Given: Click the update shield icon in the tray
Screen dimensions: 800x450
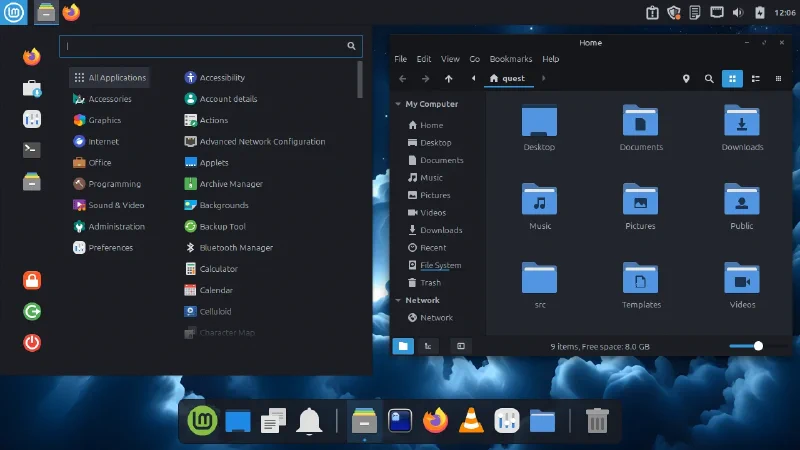Looking at the screenshot, I should coord(673,12).
